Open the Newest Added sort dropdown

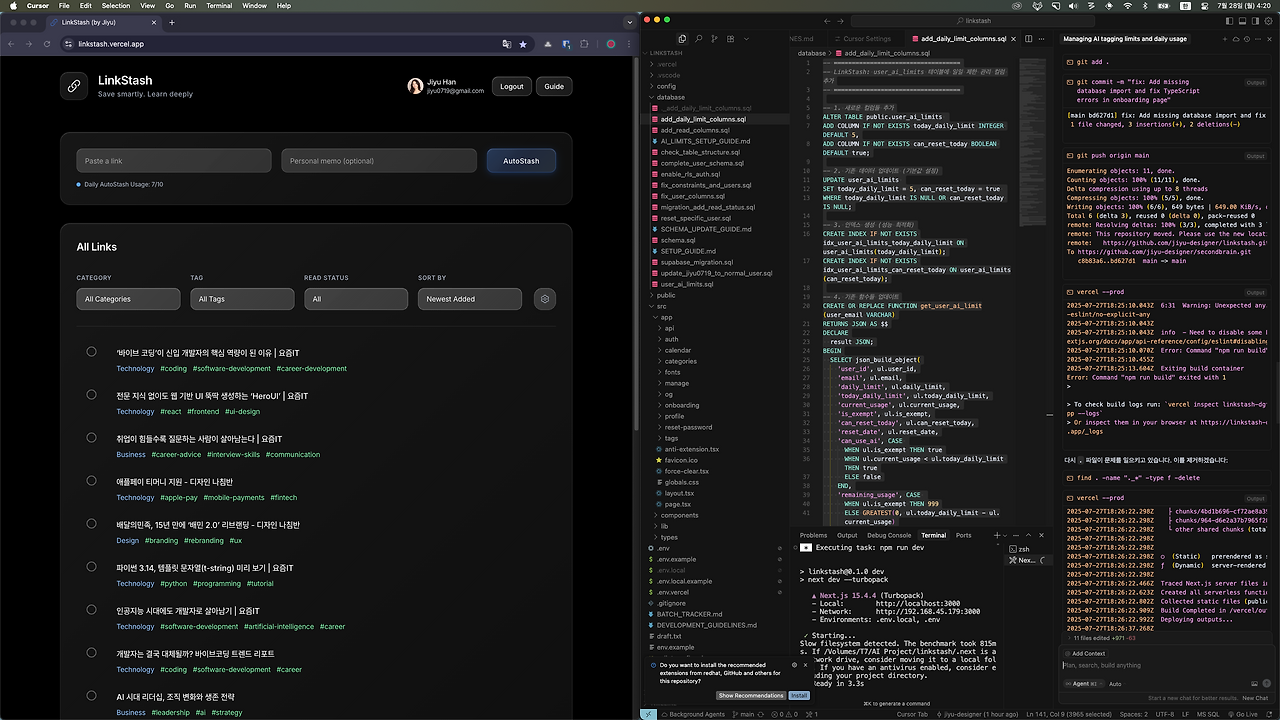470,298
